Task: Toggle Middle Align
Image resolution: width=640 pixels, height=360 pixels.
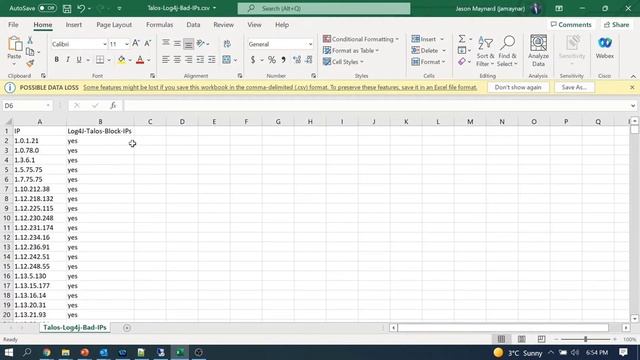Action: point(177,43)
